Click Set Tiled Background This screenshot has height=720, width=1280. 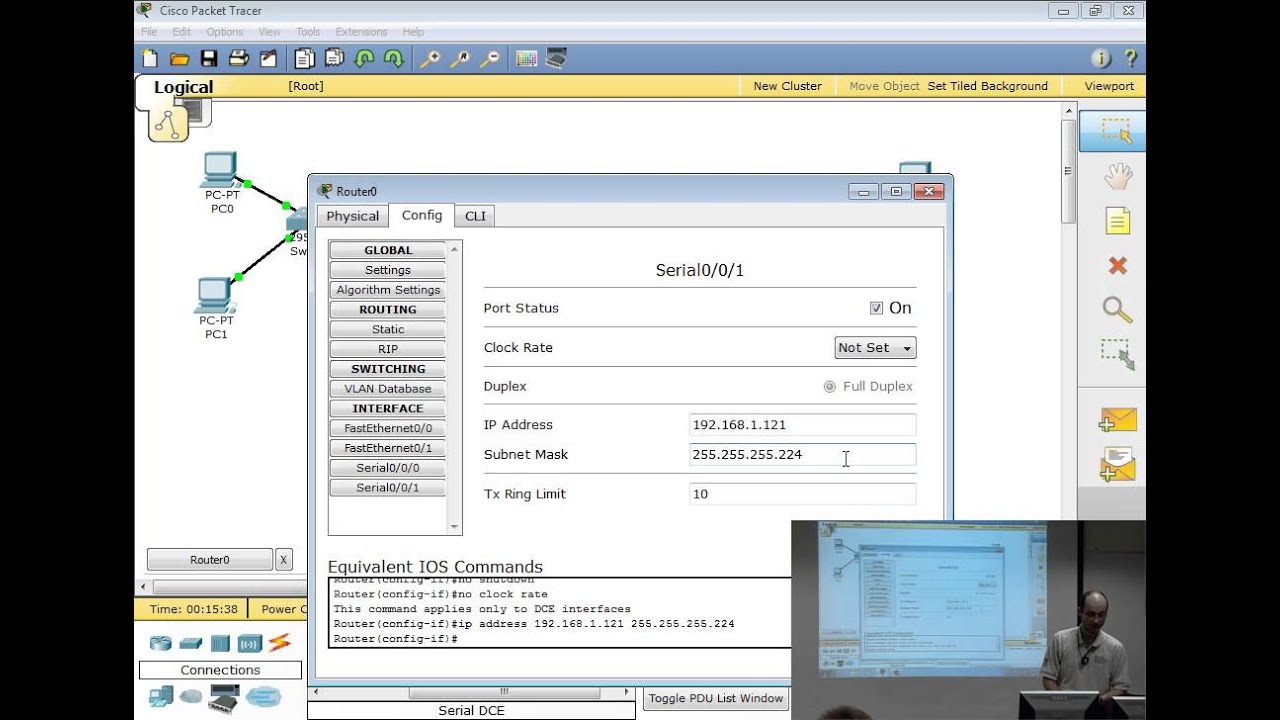point(988,86)
